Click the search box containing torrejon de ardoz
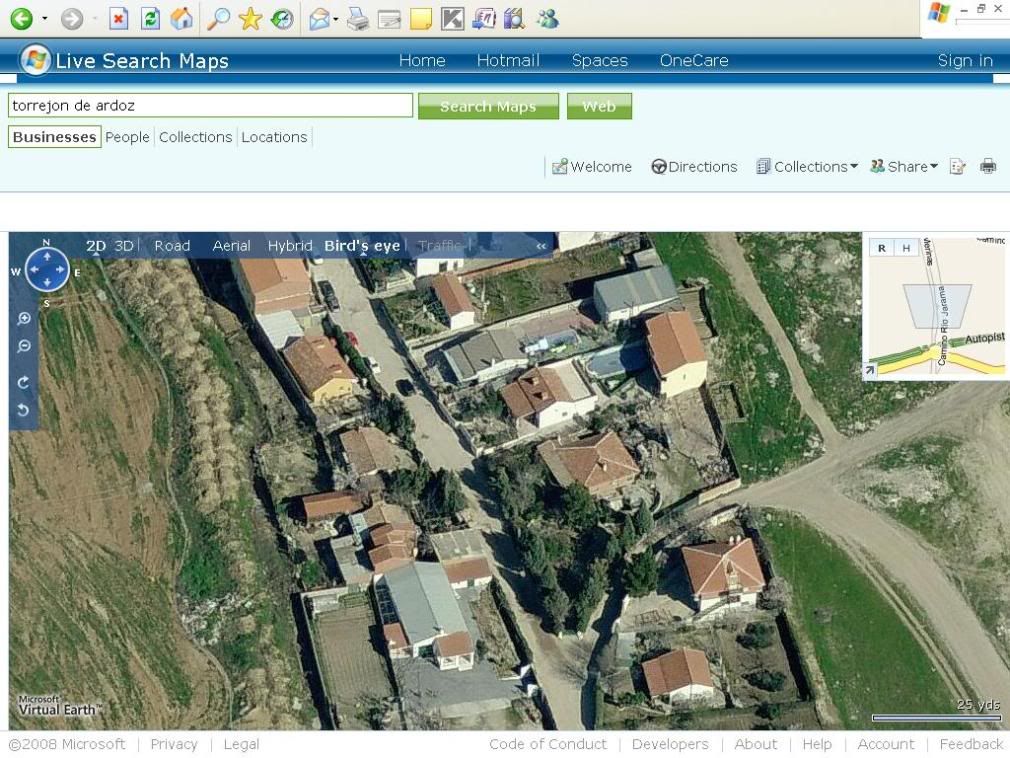The height and width of the screenshot is (758, 1010). point(210,105)
